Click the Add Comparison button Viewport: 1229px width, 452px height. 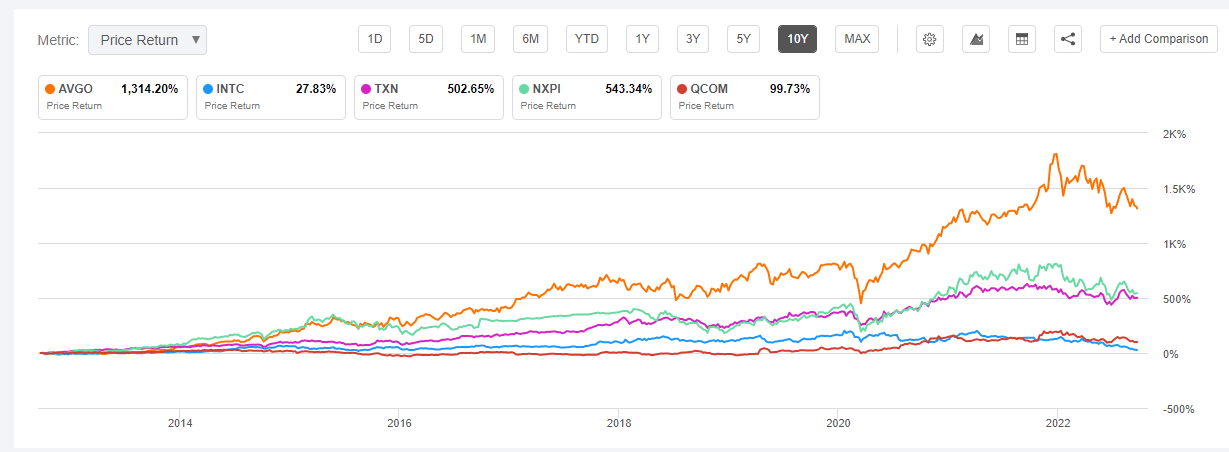[1159, 39]
